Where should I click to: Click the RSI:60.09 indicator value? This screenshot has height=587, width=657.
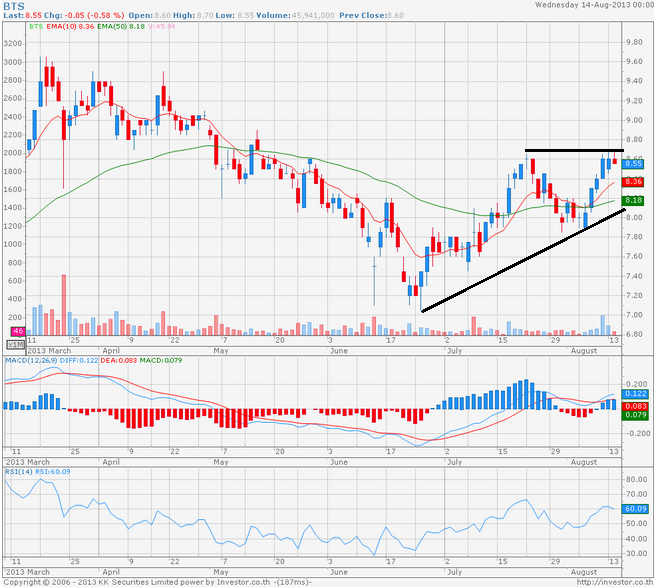pos(53,472)
